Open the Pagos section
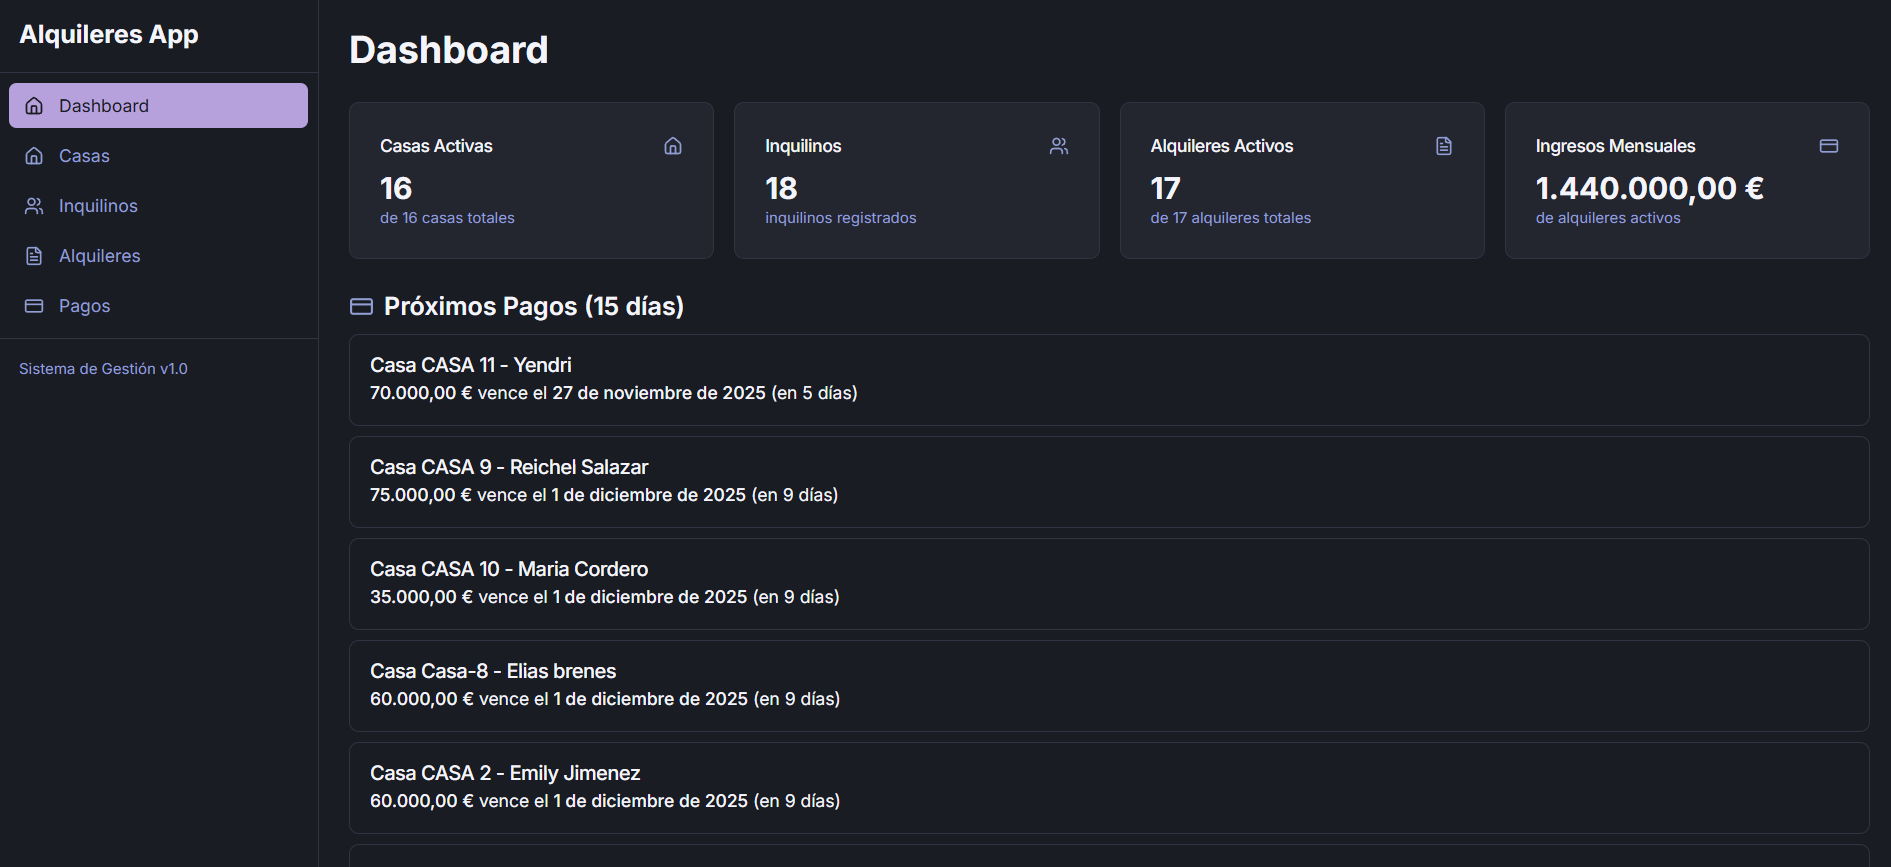Image resolution: width=1891 pixels, height=867 pixels. coord(158,306)
